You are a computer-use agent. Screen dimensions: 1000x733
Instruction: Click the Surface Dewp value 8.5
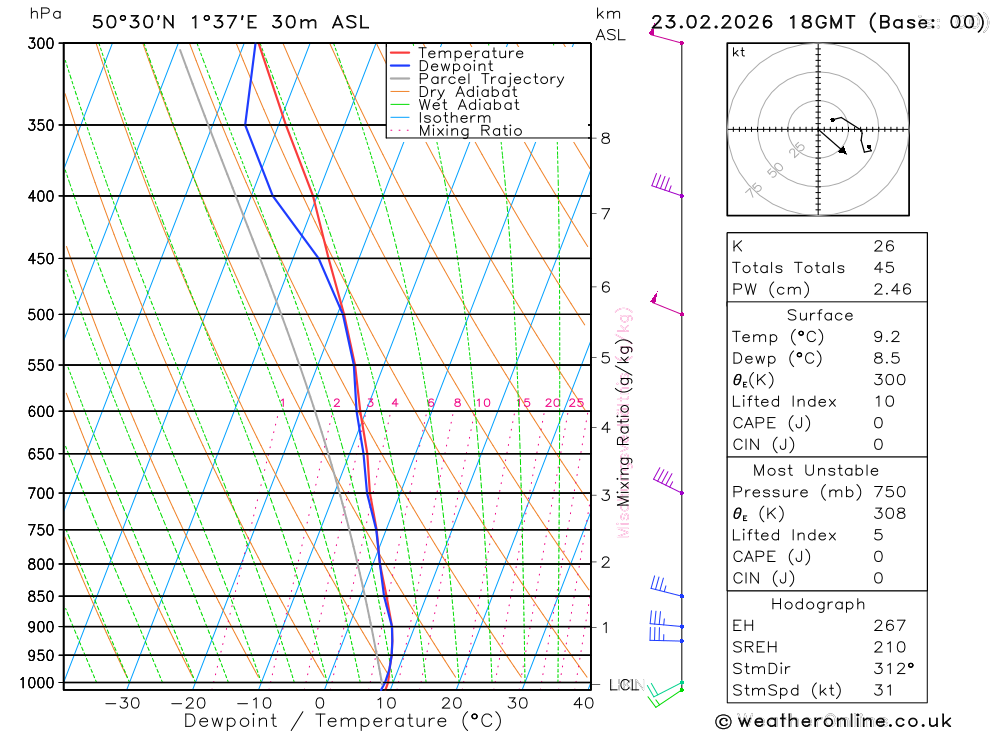click(x=886, y=359)
